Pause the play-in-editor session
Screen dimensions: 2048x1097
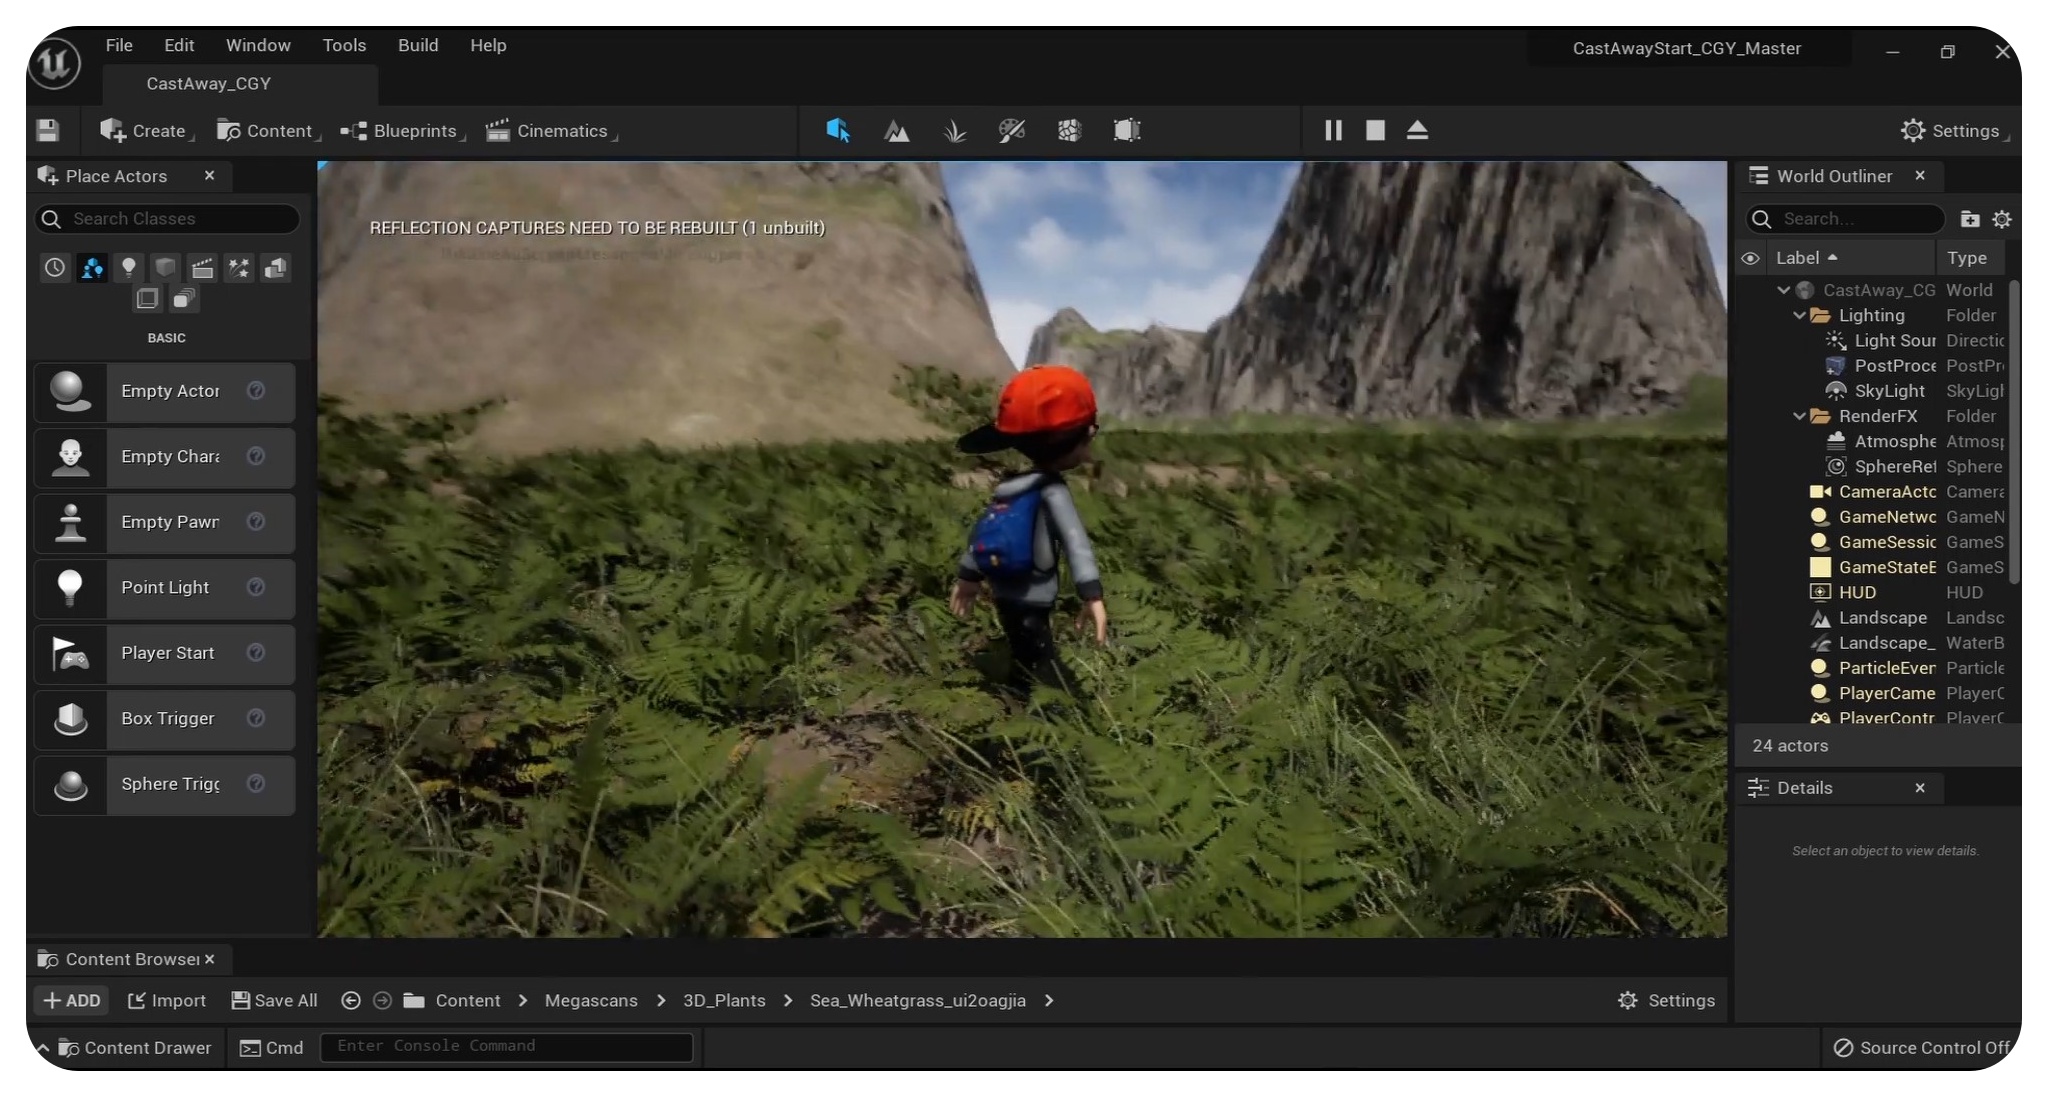(x=1333, y=131)
